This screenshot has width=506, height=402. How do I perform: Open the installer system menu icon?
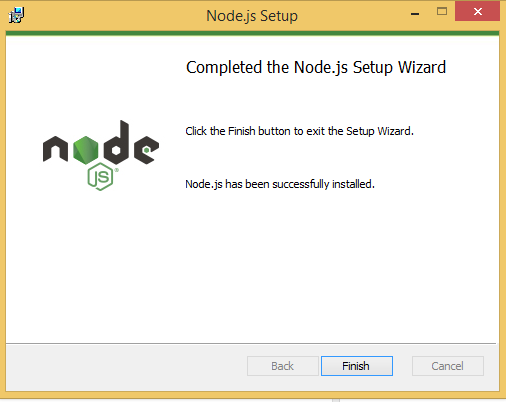point(16,15)
